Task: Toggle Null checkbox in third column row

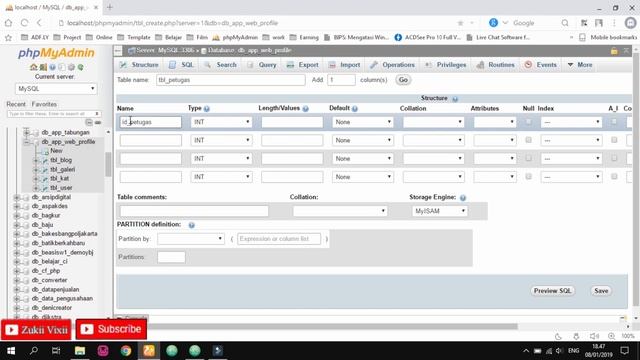Action: (529, 158)
